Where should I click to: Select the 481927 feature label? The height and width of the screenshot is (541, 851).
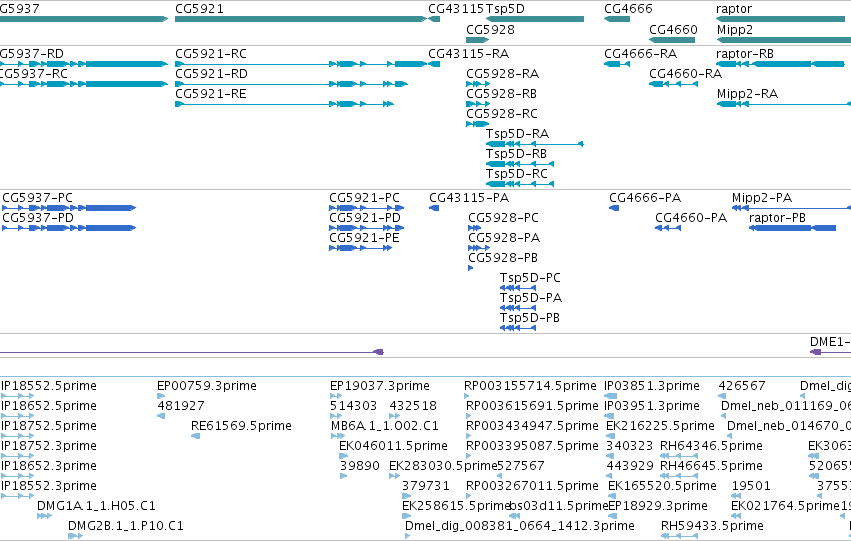tap(181, 406)
